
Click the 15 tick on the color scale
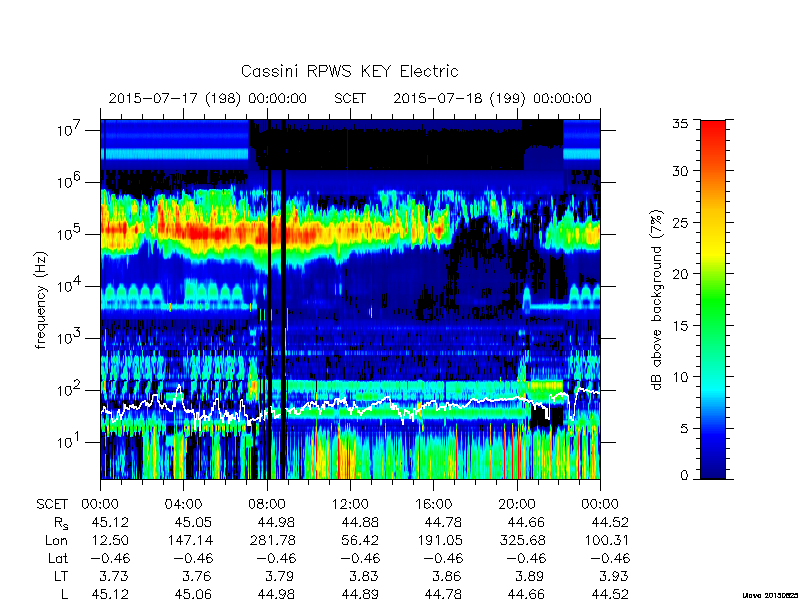click(680, 325)
